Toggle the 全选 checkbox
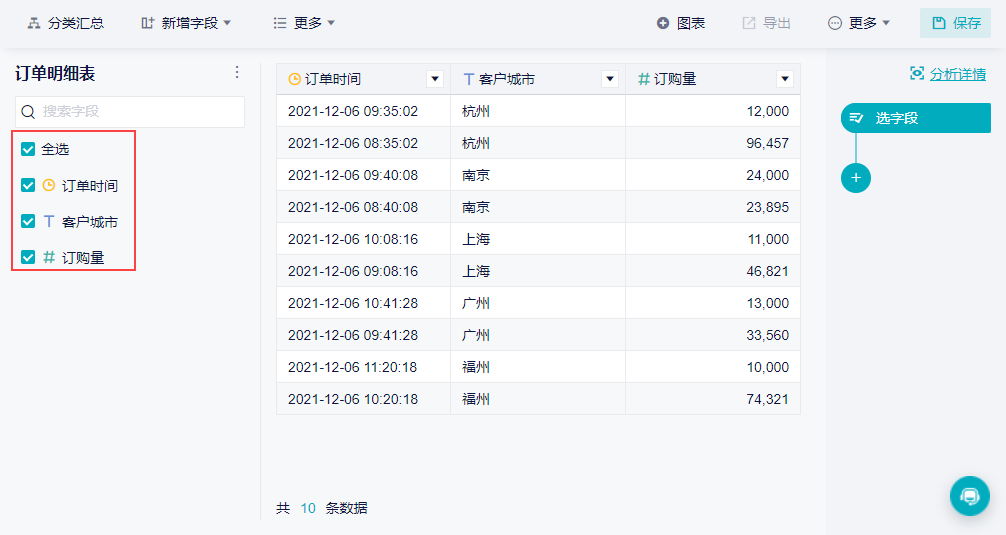Screen dimensions: 1006x535 tap(28, 149)
